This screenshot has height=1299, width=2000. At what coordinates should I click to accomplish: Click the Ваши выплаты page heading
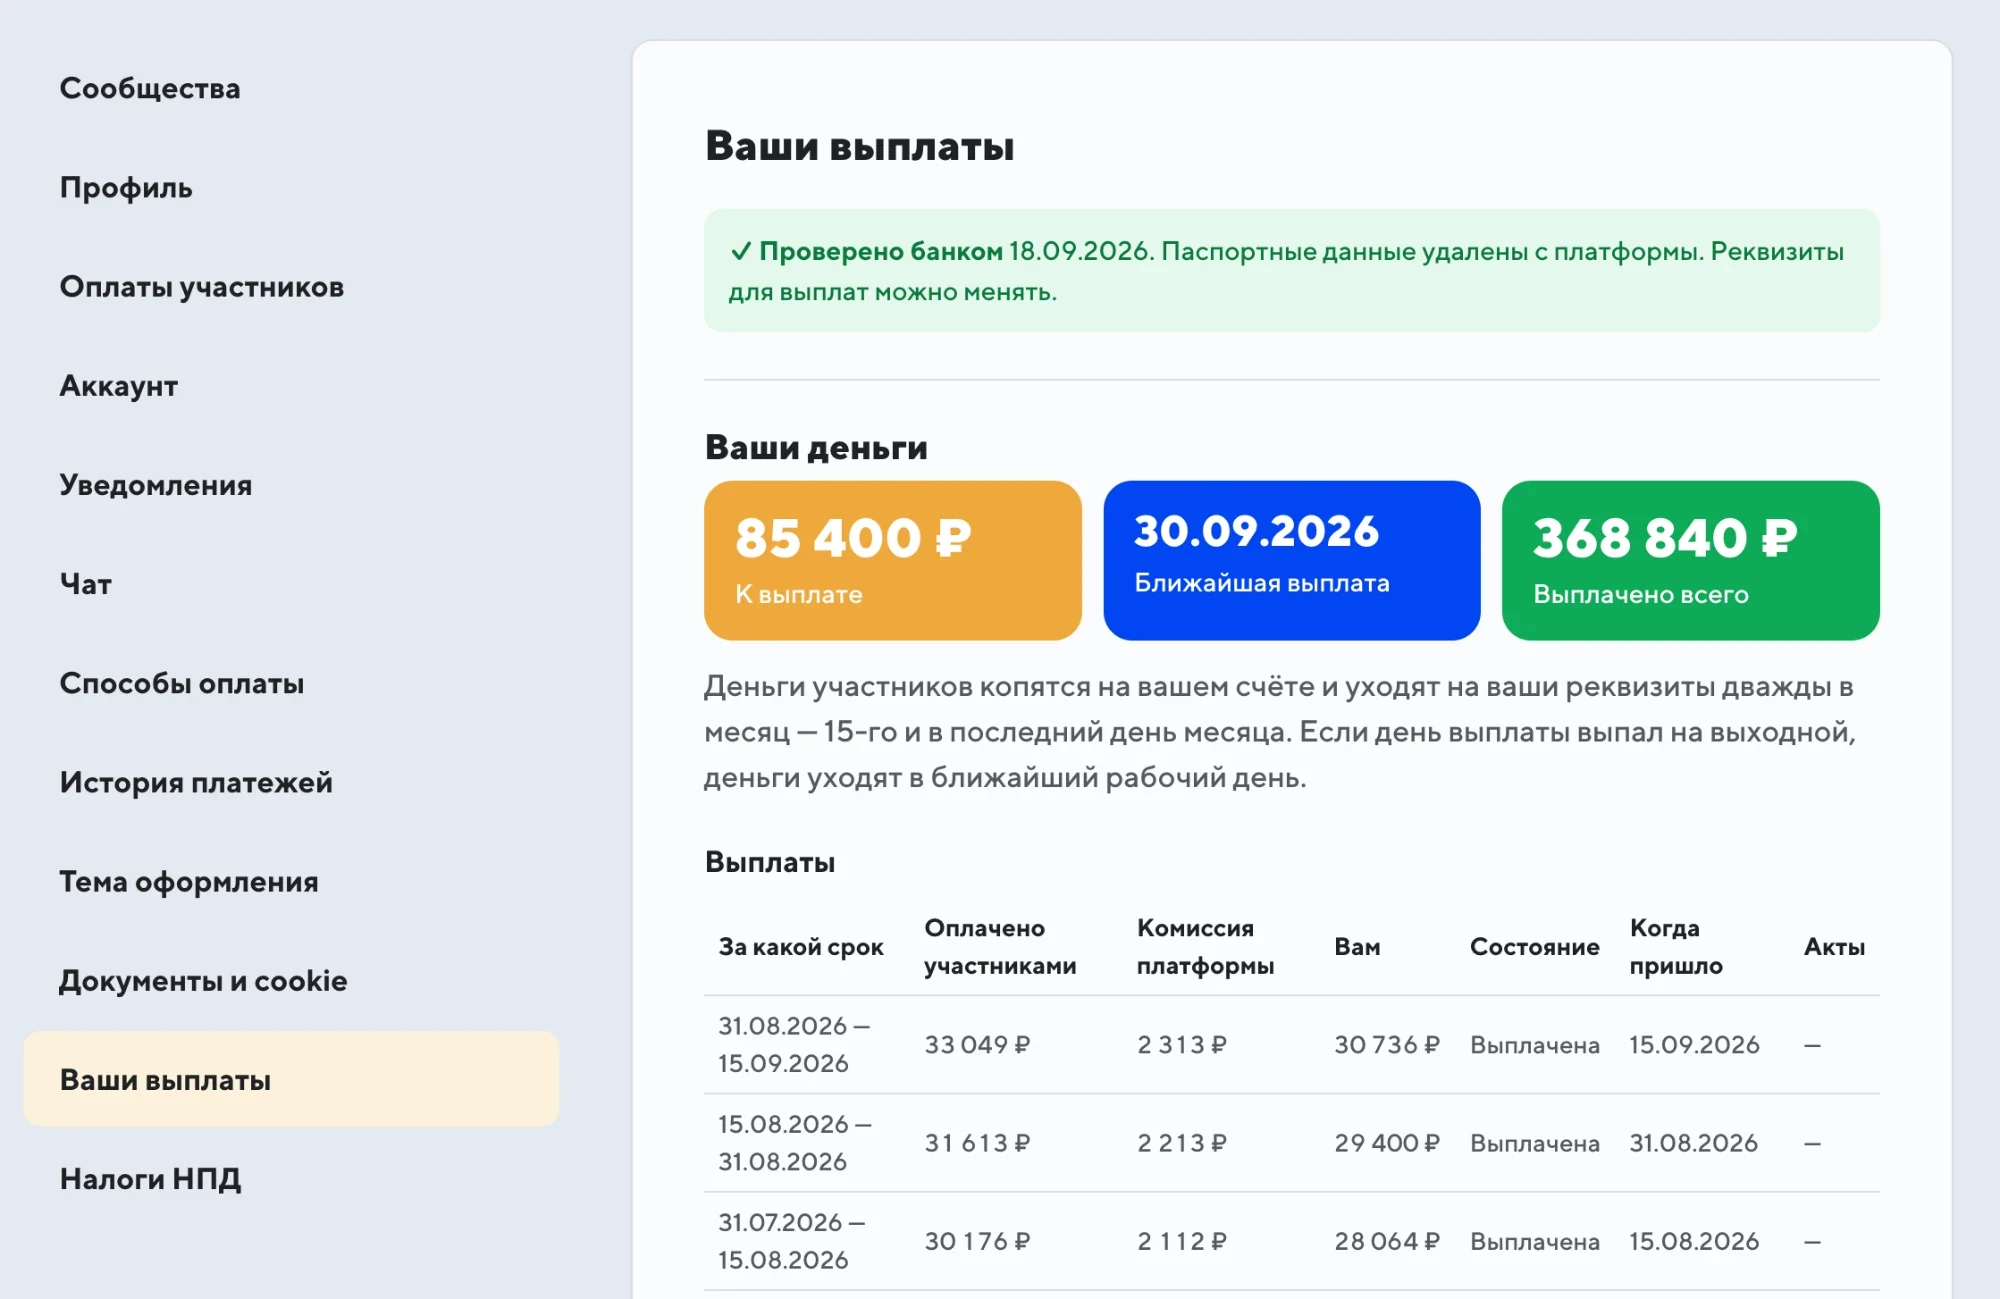pos(860,146)
